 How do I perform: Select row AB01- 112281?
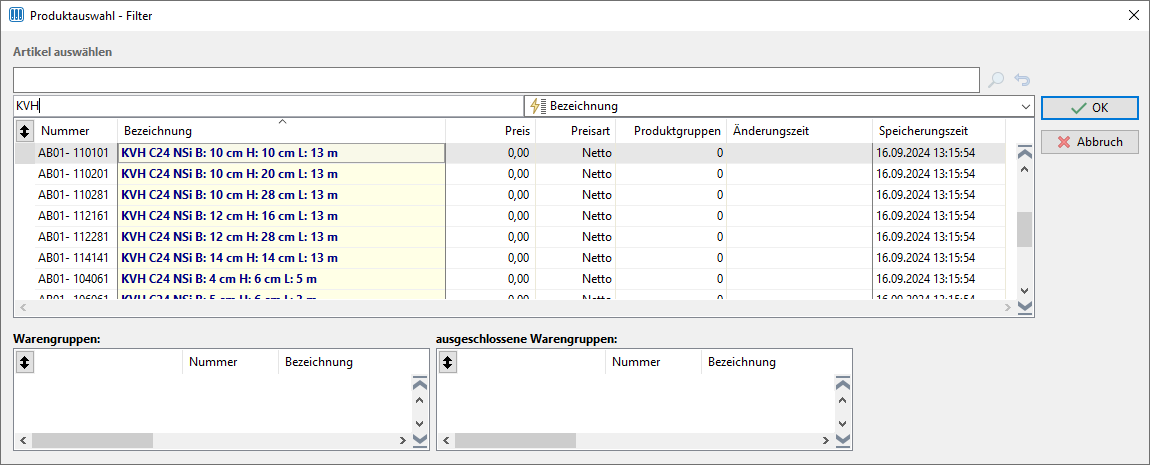(x=510, y=237)
